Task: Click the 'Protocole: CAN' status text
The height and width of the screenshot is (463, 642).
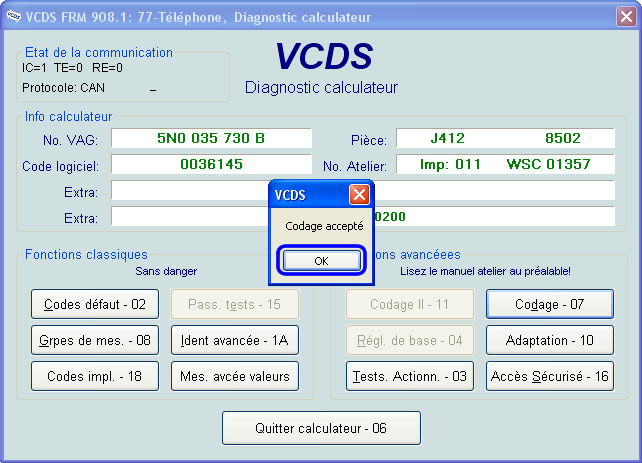Action: click(63, 88)
